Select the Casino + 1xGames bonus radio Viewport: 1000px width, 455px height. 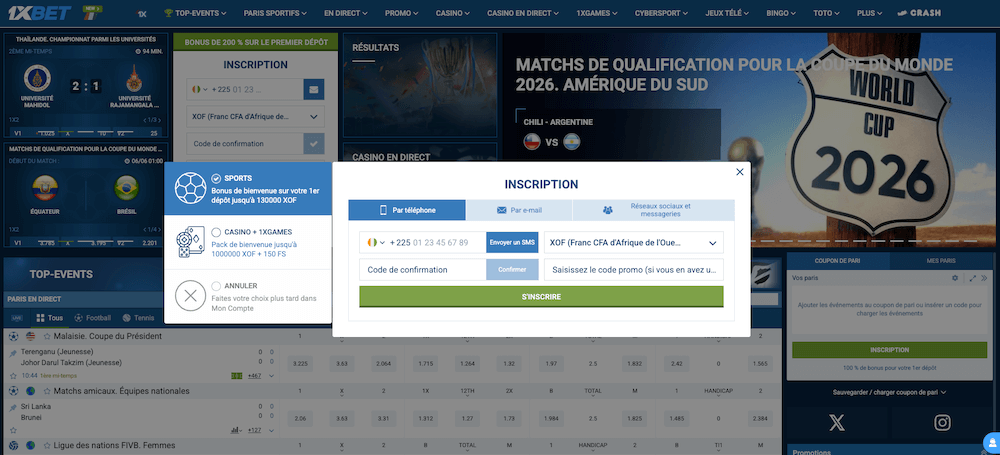216,232
